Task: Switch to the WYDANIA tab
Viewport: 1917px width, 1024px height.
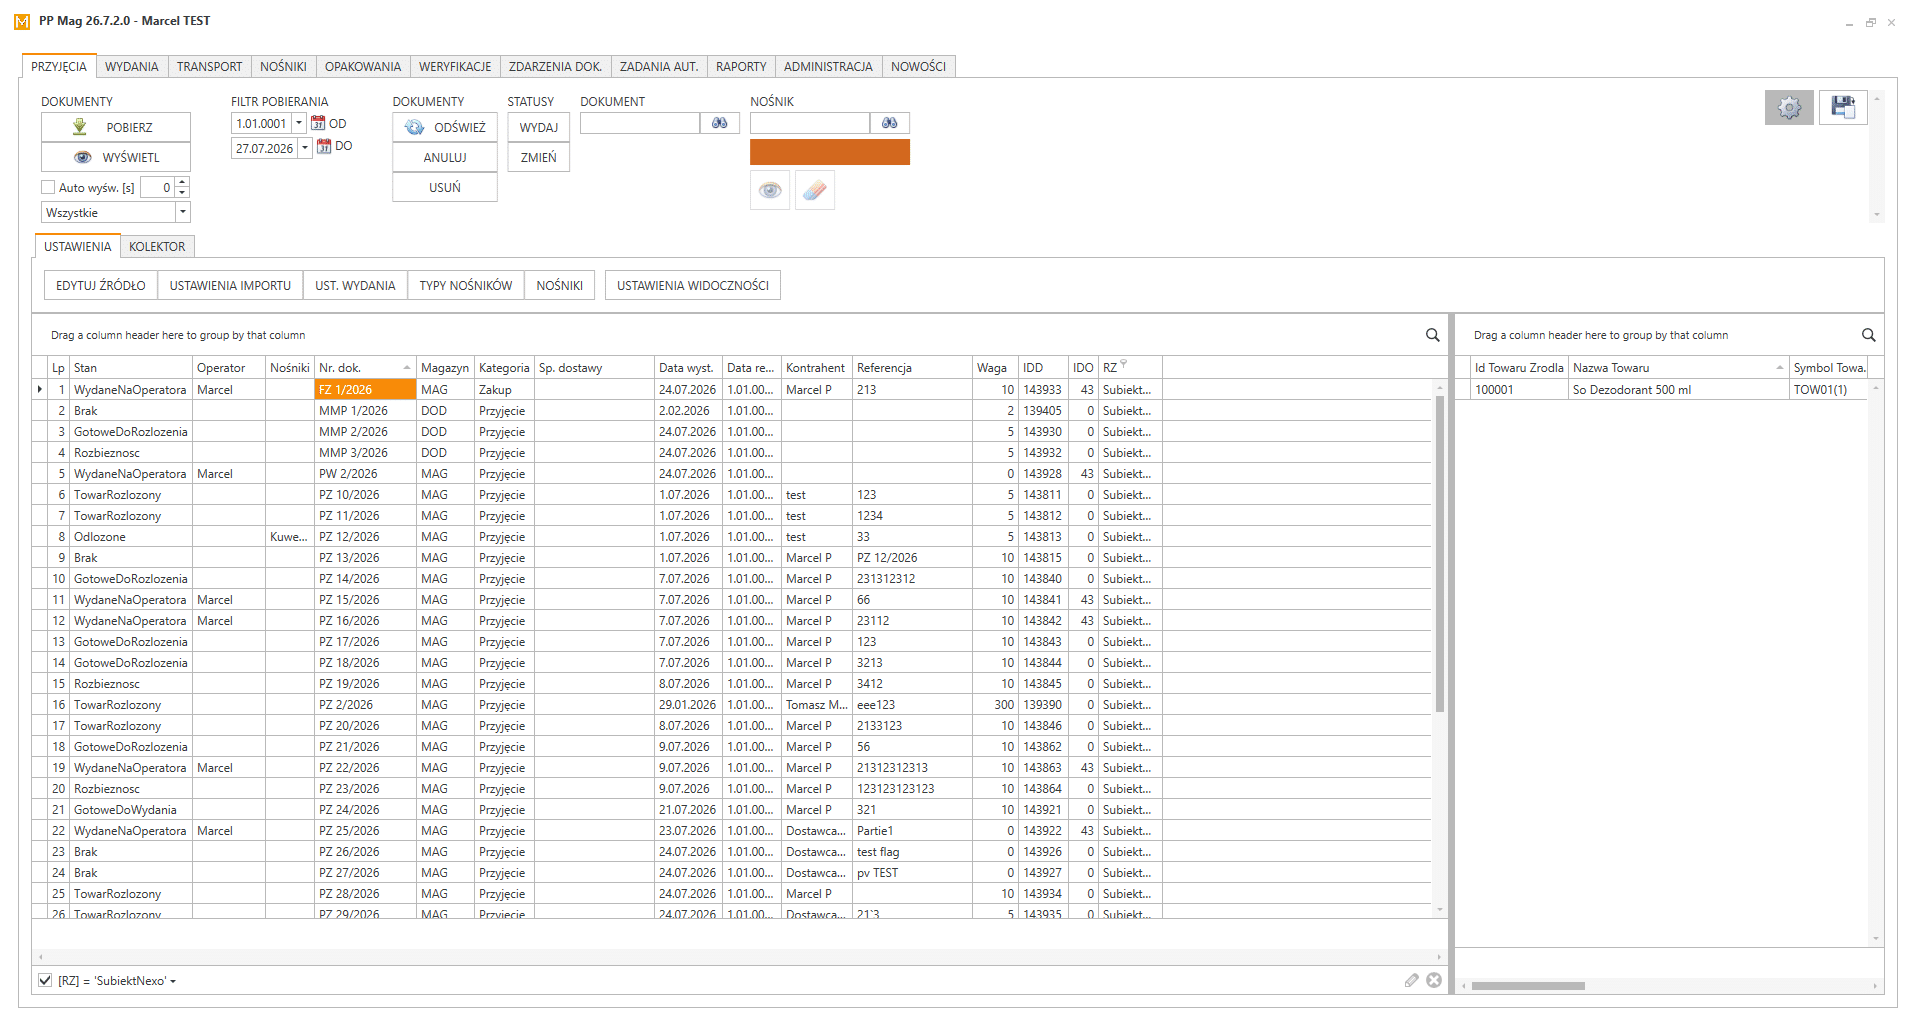Action: [132, 67]
